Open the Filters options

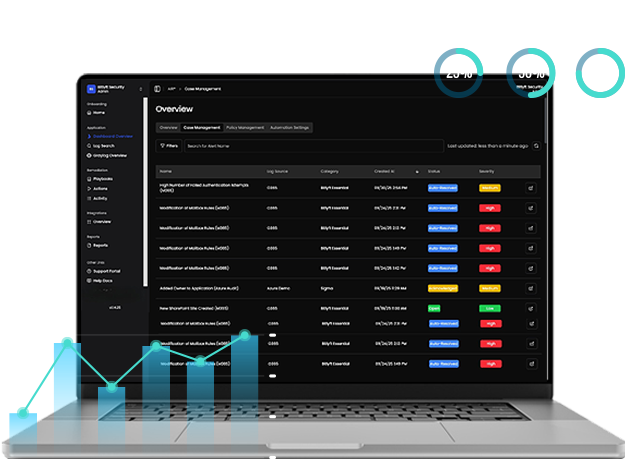coord(168,145)
